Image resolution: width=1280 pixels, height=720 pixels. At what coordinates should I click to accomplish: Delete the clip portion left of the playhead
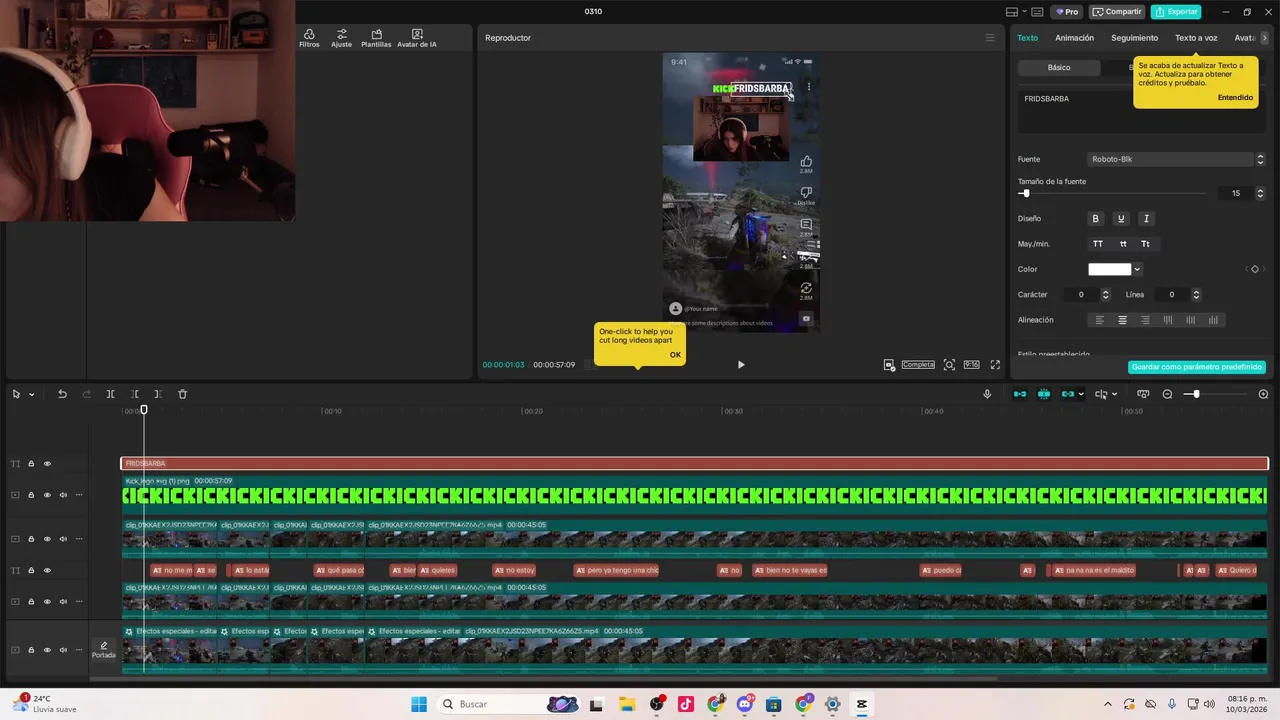134,394
